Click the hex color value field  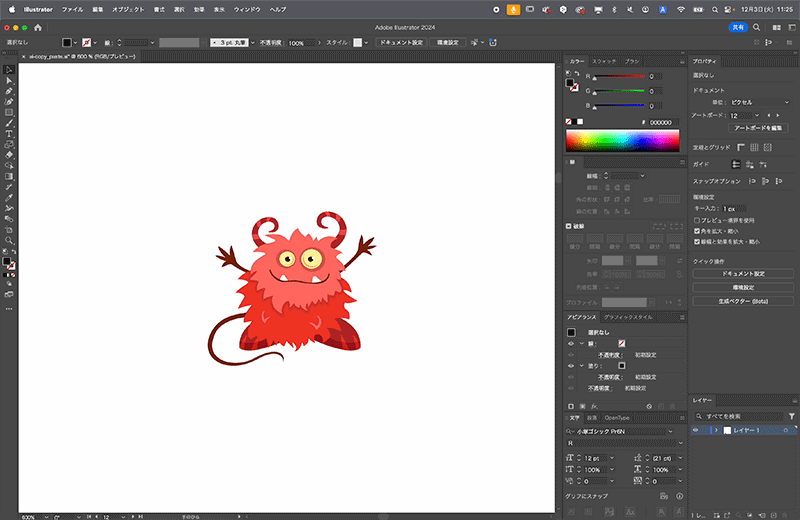(663, 122)
